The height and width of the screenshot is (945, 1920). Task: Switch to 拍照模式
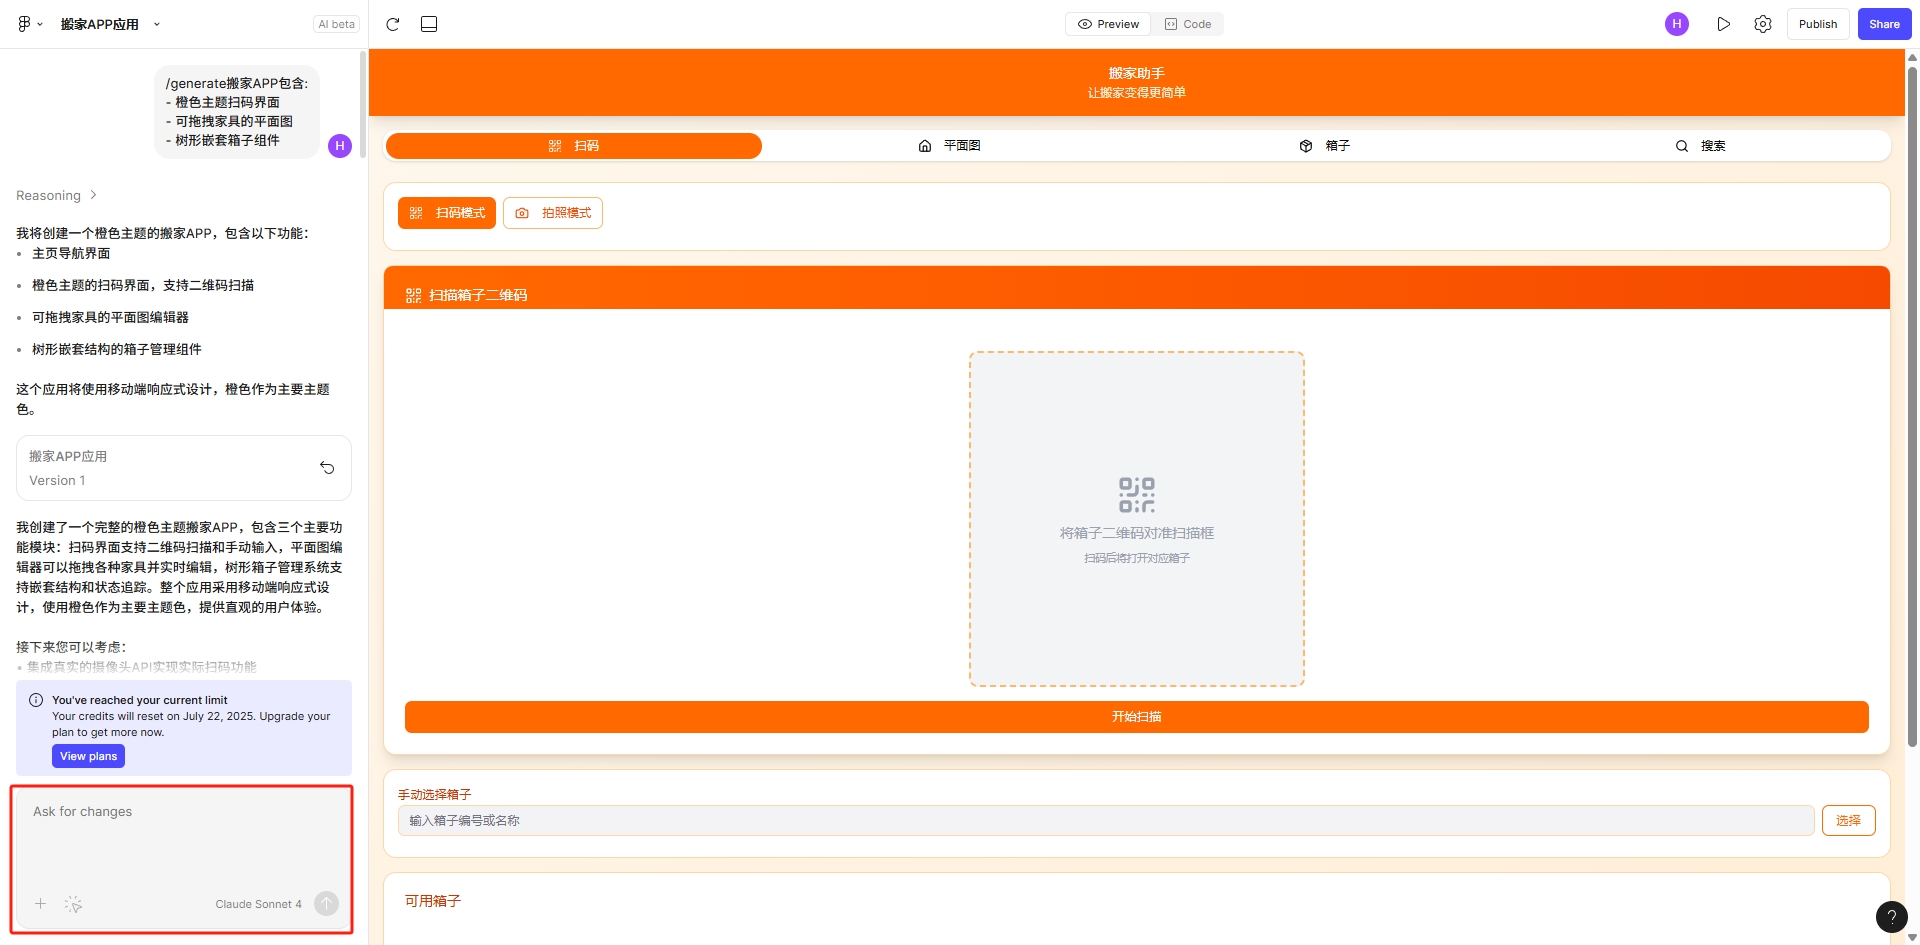pos(553,213)
